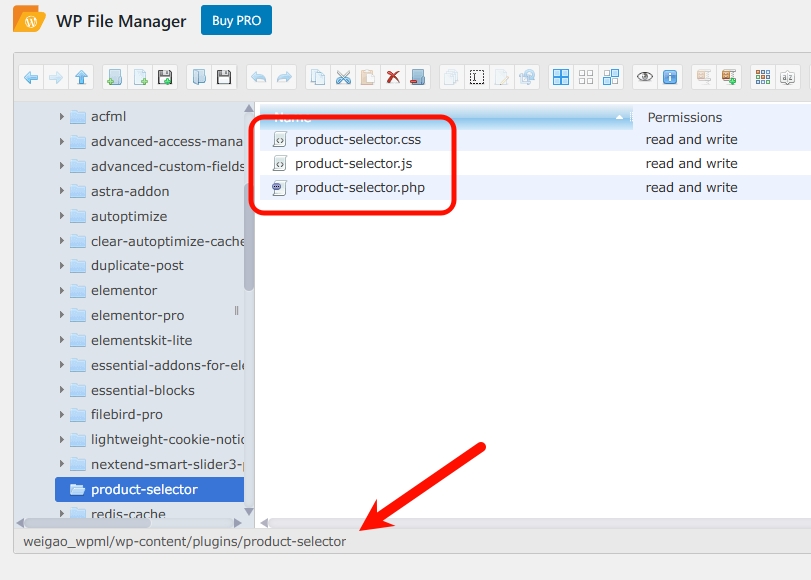Click the duplicate files icon
The width and height of the screenshot is (811, 580).
pos(452,78)
